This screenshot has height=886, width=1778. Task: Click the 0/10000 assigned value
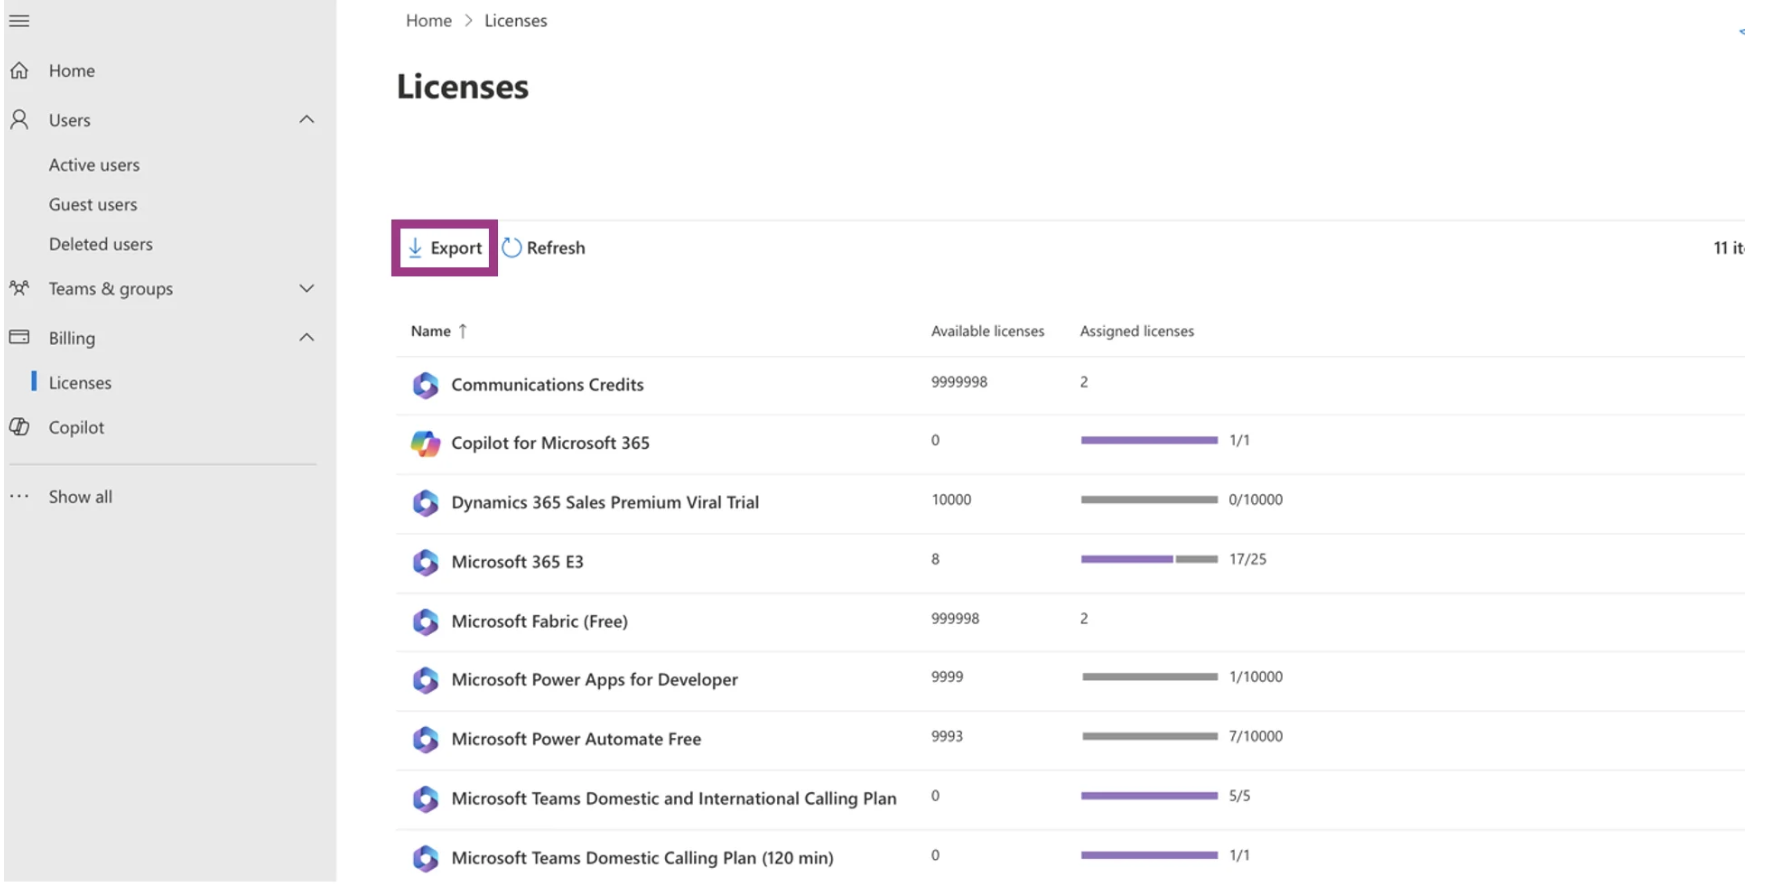coord(1255,500)
